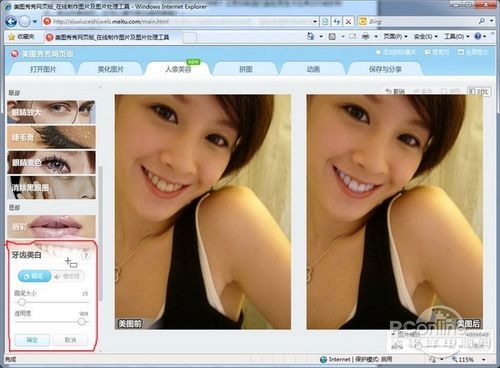Activate the blue brush mode toggle
Image resolution: width=500 pixels, height=368 pixels.
[x=34, y=276]
